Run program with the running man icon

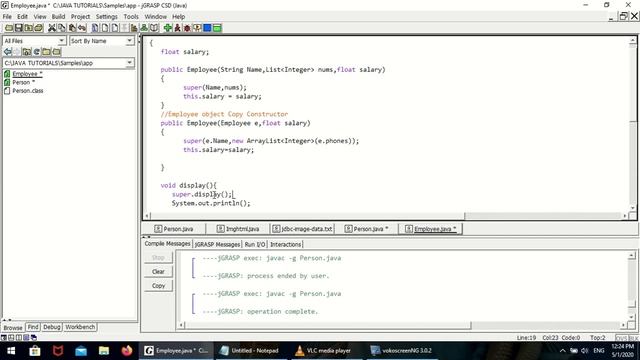point(178,28)
